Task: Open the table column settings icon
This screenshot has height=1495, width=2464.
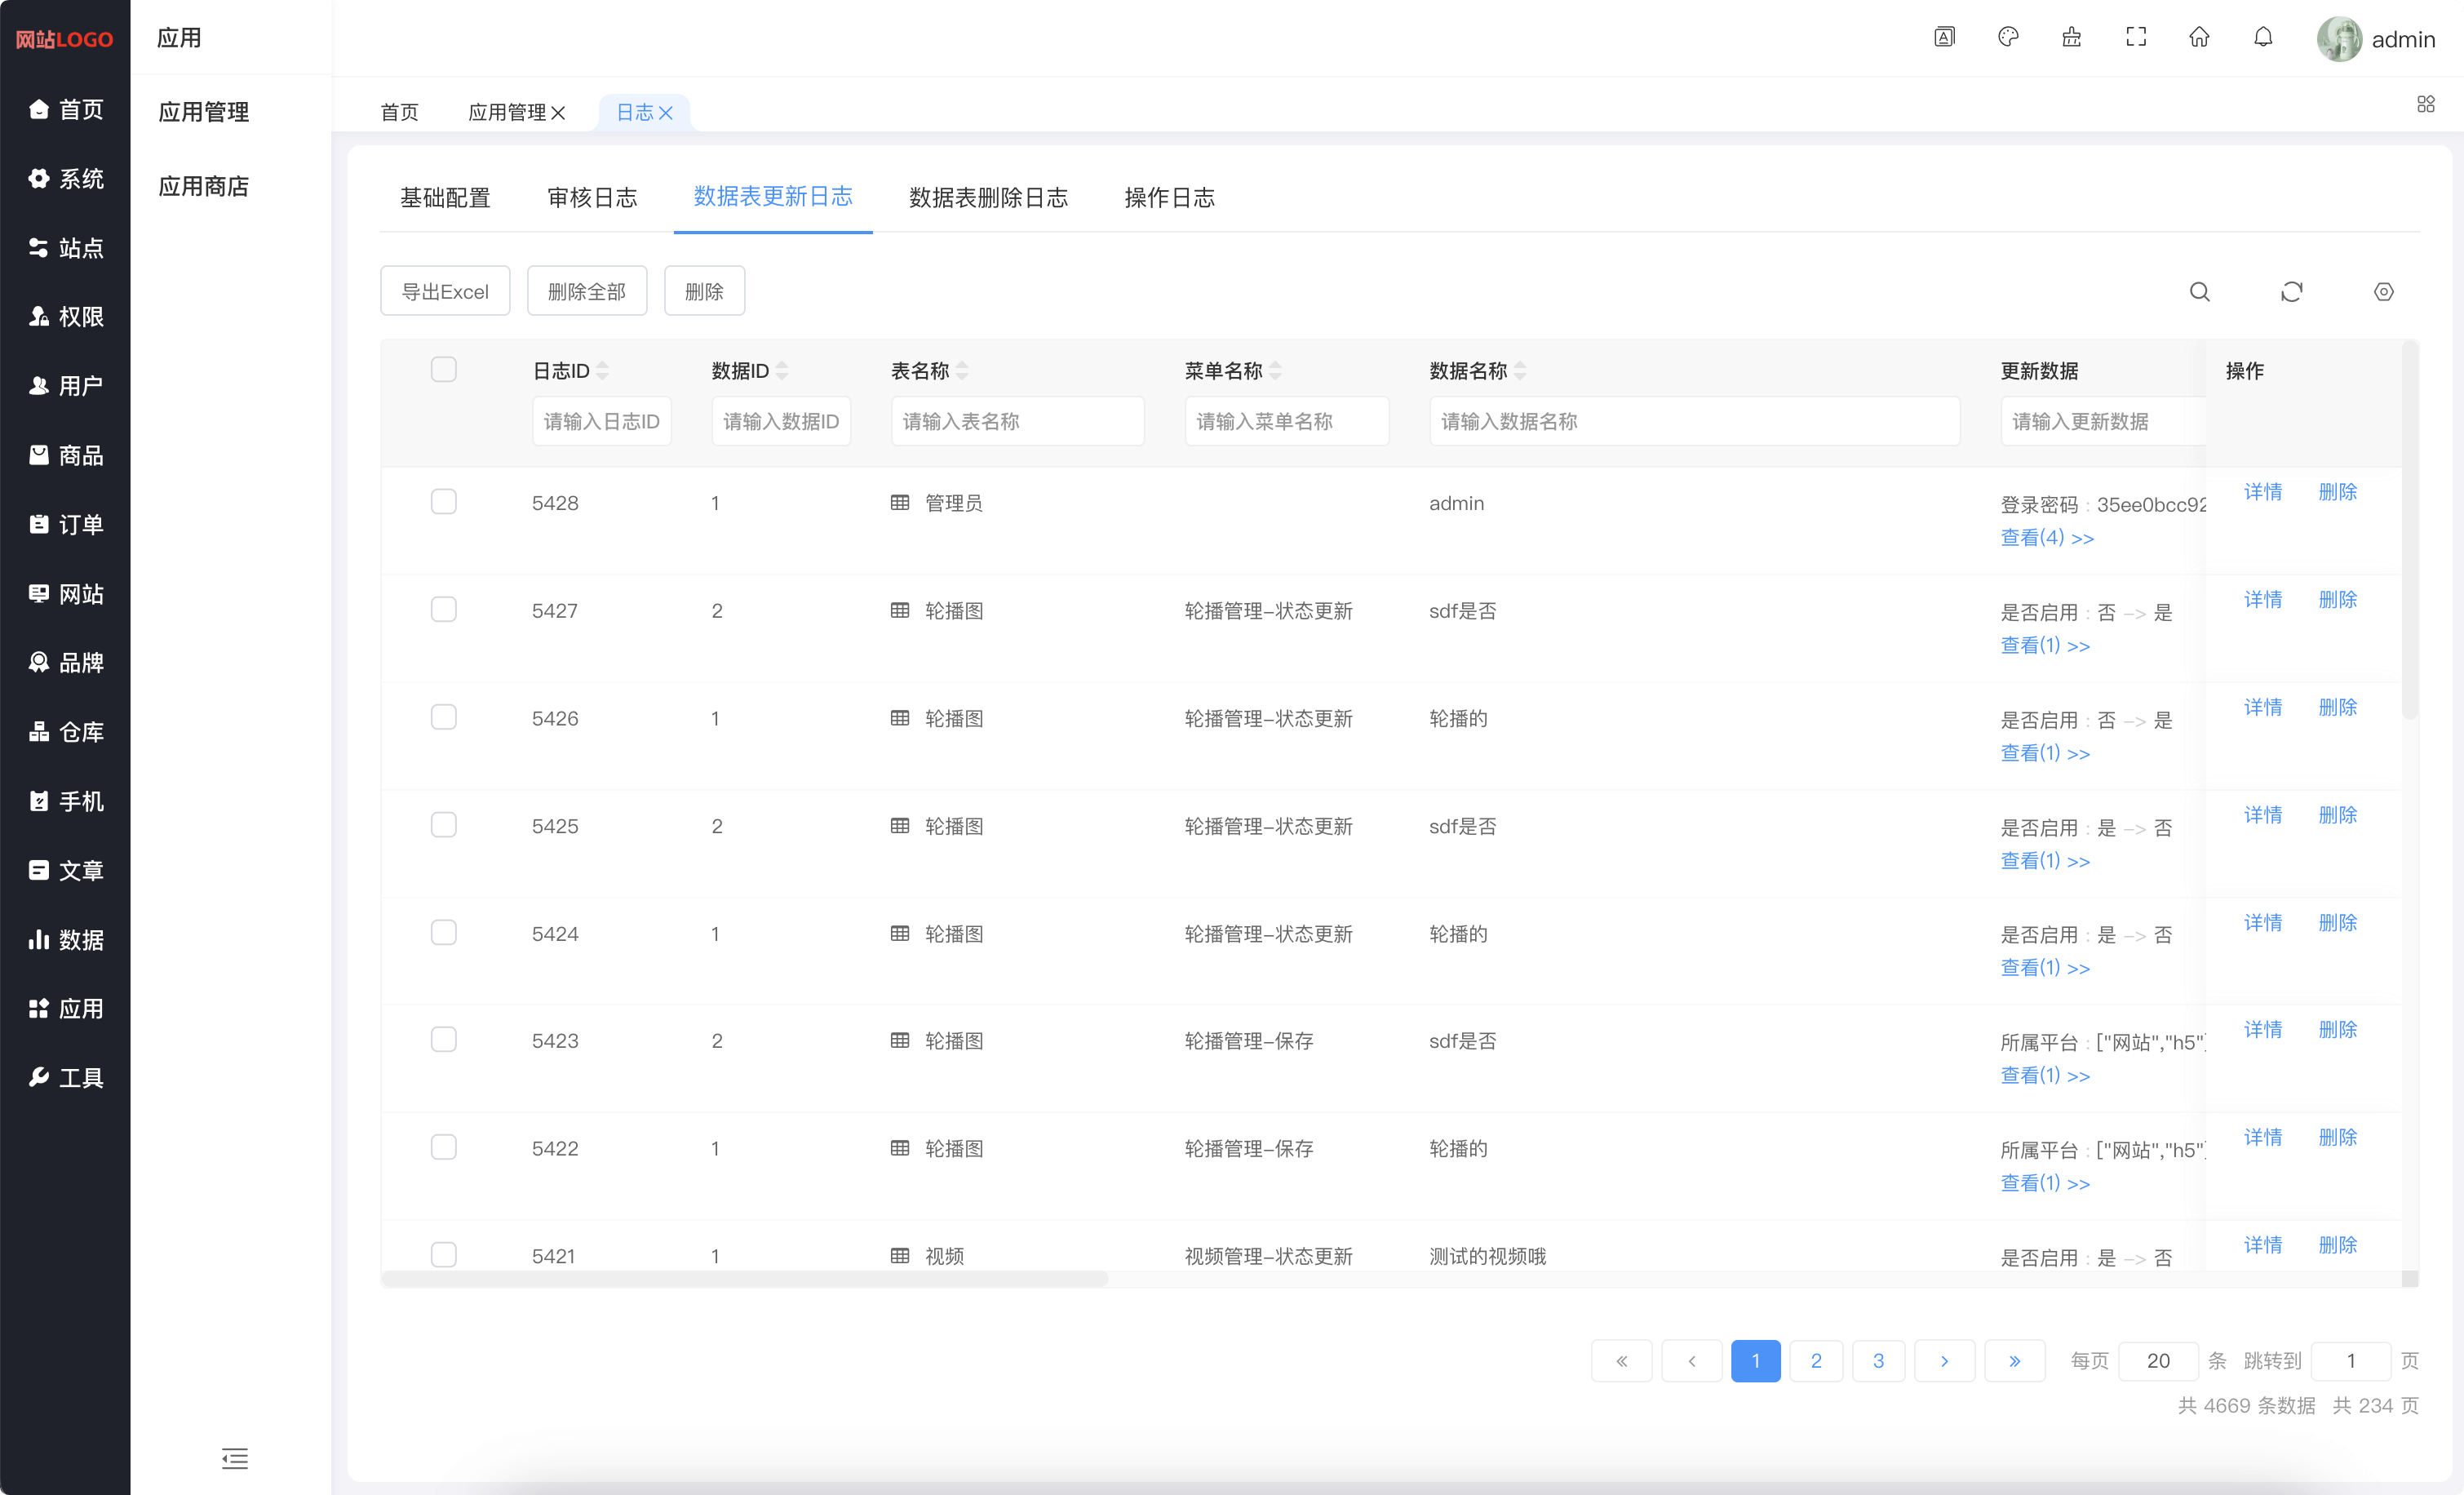Action: pos(2383,291)
